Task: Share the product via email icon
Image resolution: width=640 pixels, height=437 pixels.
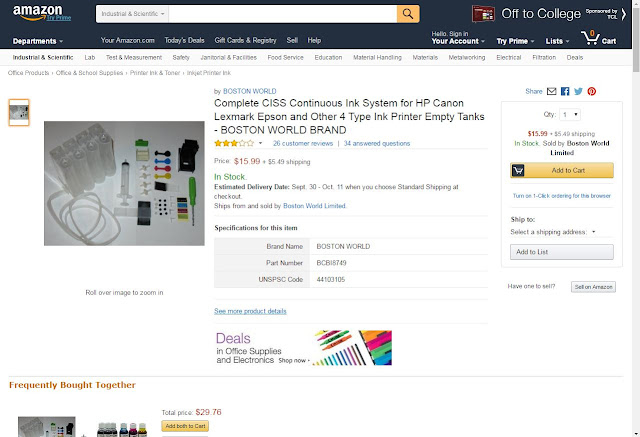Action: pos(551,91)
